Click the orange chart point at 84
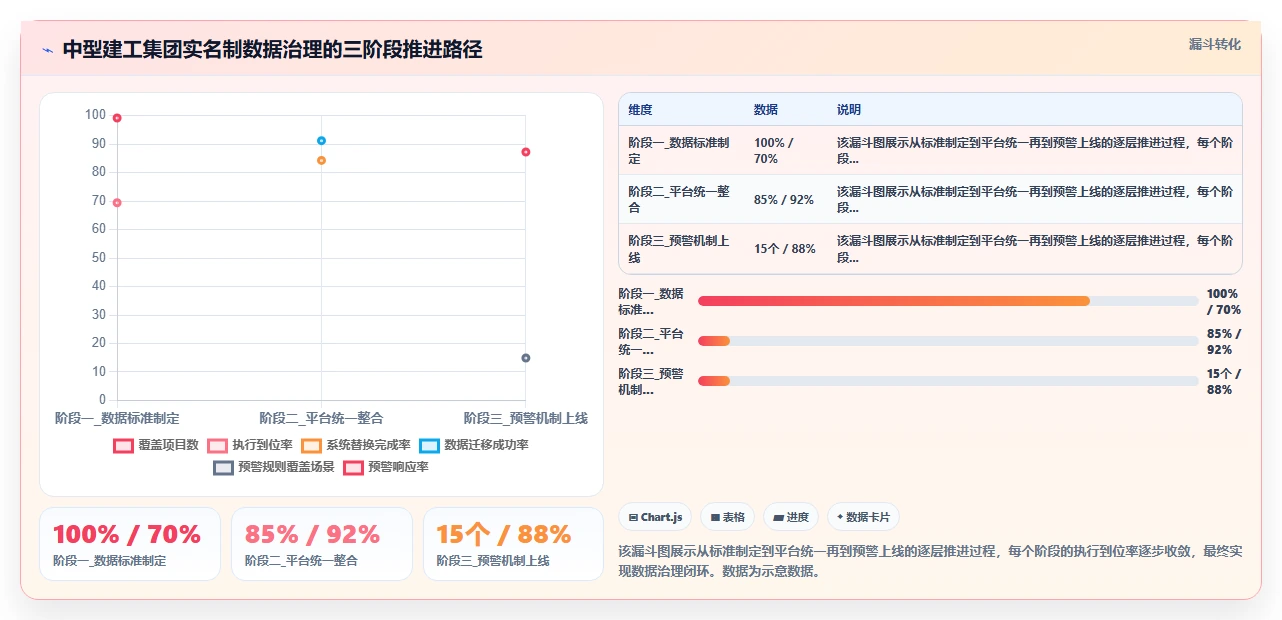1282x620 pixels. 321,160
